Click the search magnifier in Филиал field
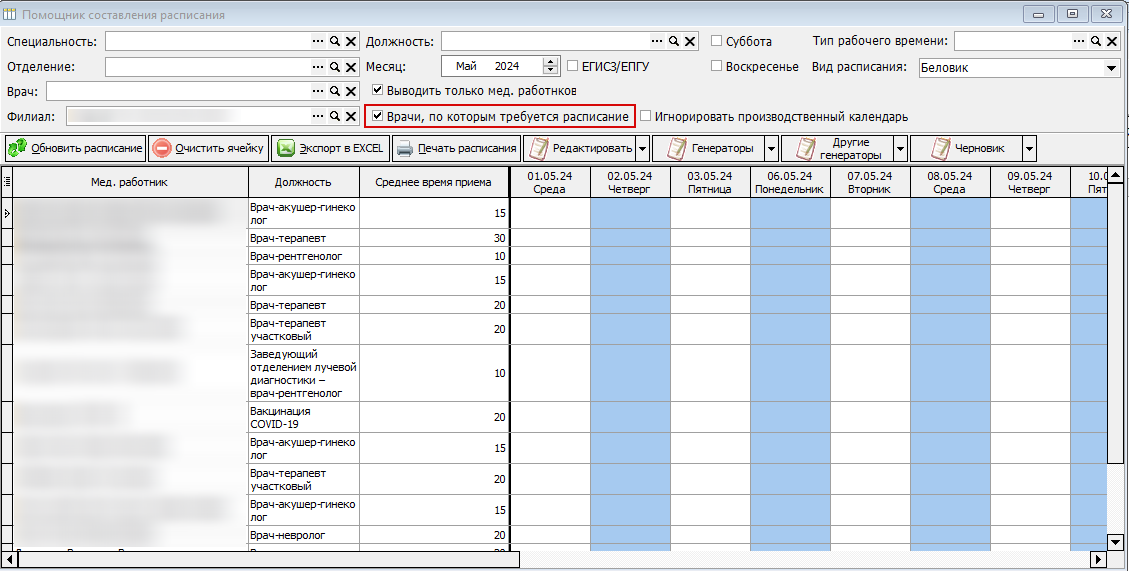This screenshot has height=571, width=1129. (335, 117)
